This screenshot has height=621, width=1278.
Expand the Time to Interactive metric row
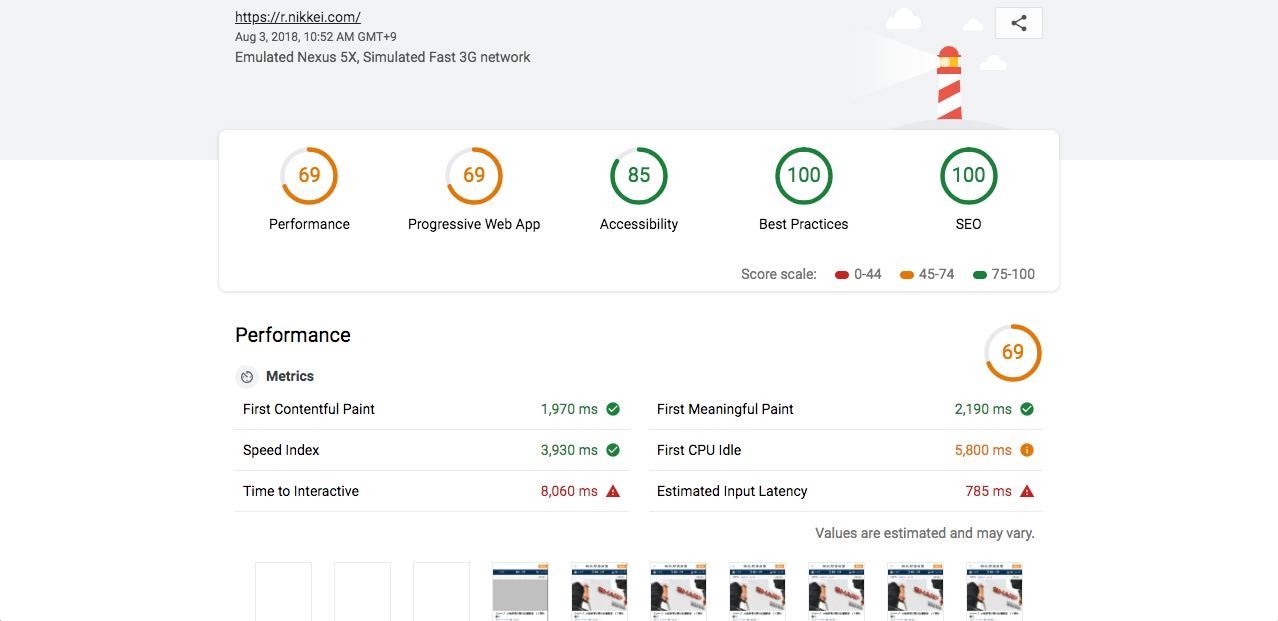[432, 491]
